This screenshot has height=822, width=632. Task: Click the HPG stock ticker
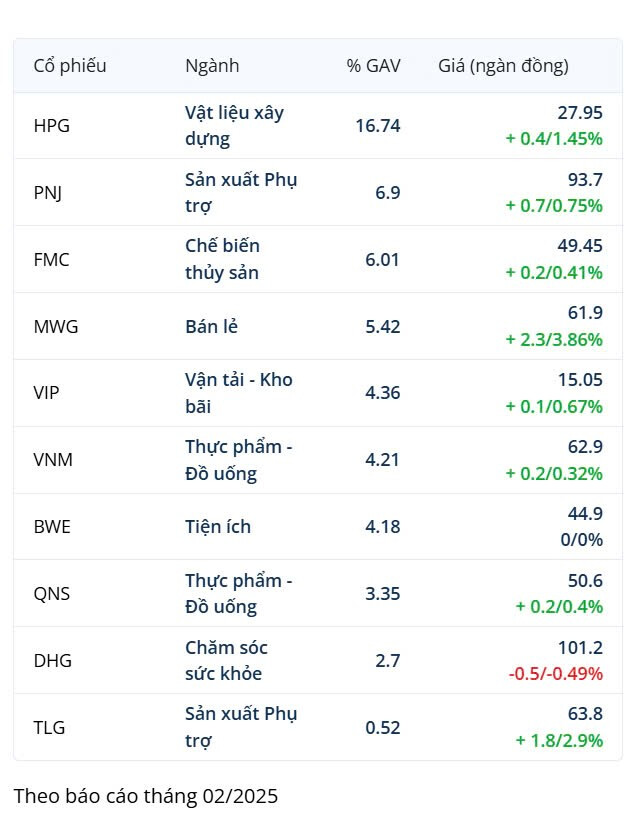pyautogui.click(x=52, y=126)
